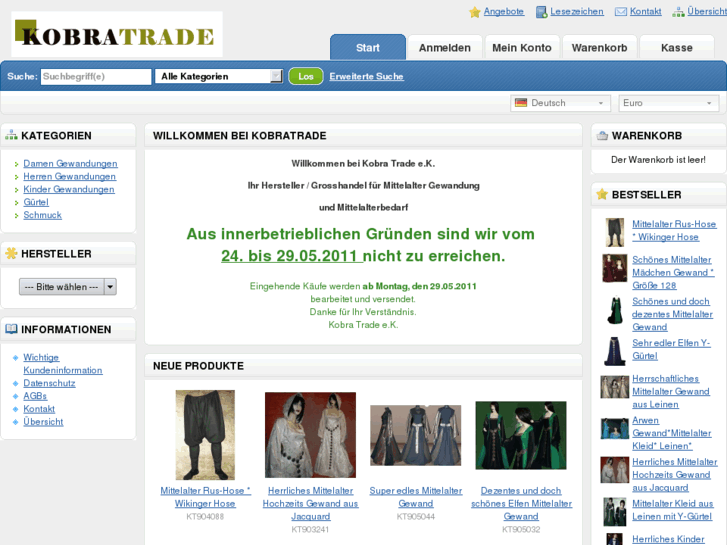Open bestseller 'Herrschaftliches Mittelalter Gewand aus Leinen'

point(671,391)
